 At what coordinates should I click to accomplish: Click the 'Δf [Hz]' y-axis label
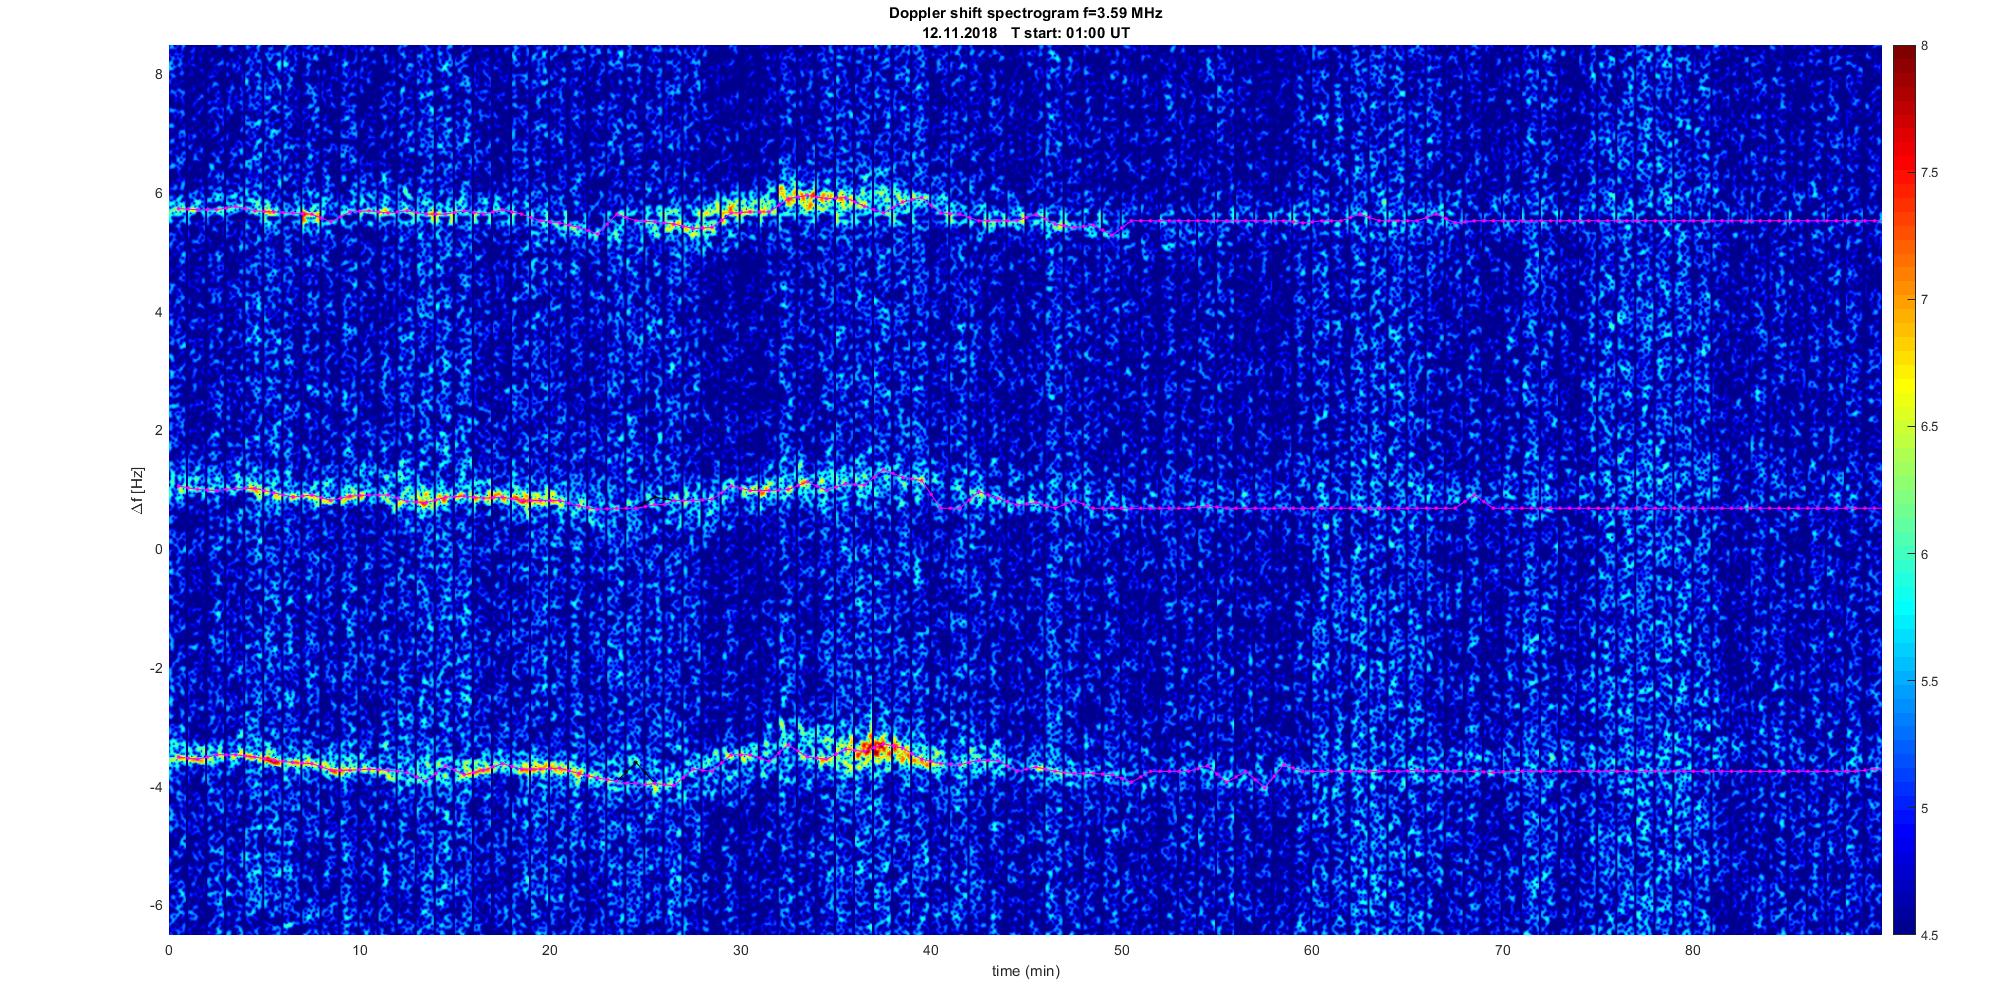coord(138,490)
